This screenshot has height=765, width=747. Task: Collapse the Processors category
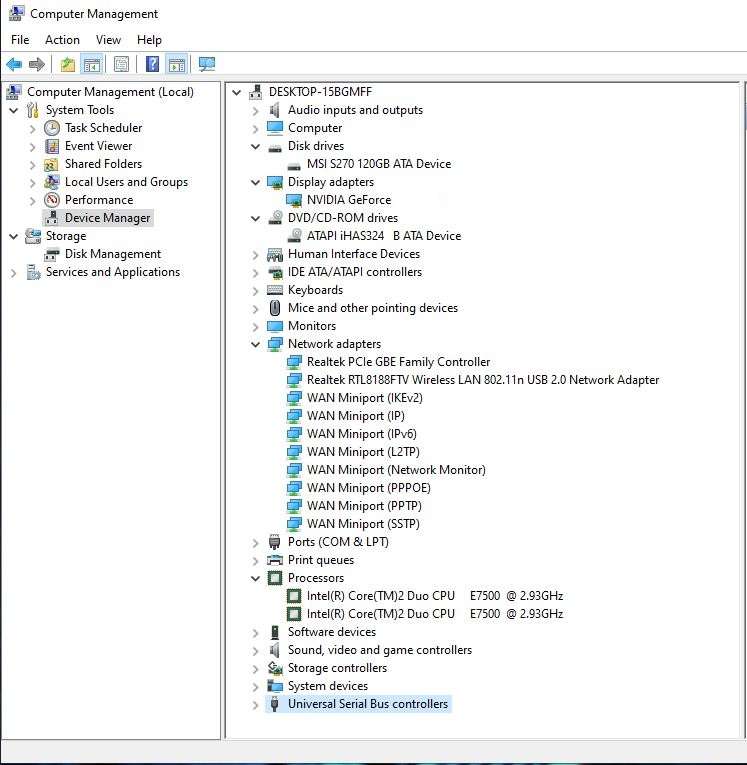256,578
